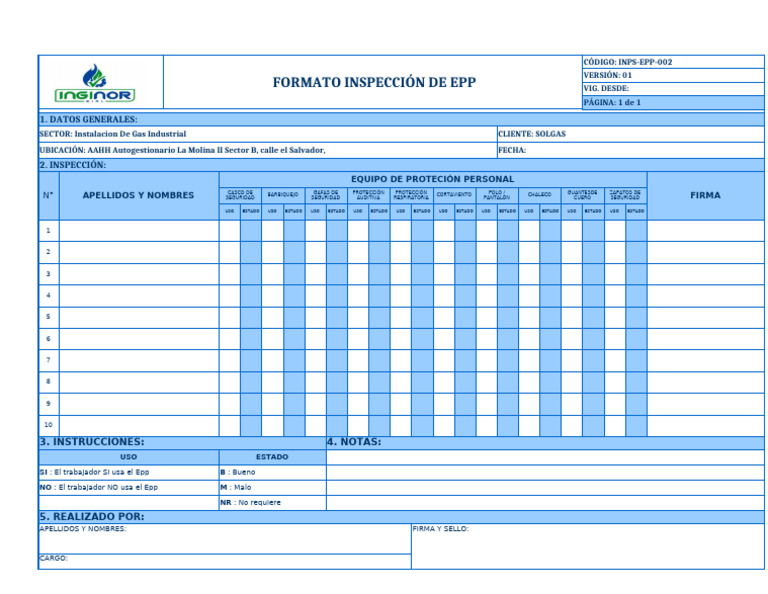The width and height of the screenshot is (768, 594).
Task: Click the ESTADO subheader under Zapatos de Seguridad
Action: coord(636,212)
